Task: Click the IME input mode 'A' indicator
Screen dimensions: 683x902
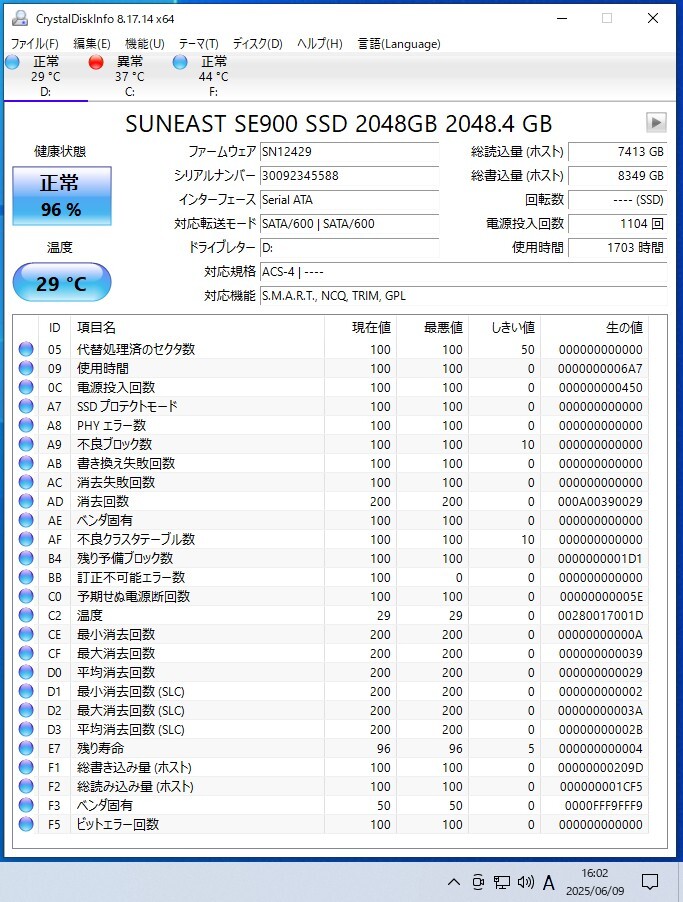Action: 549,882
